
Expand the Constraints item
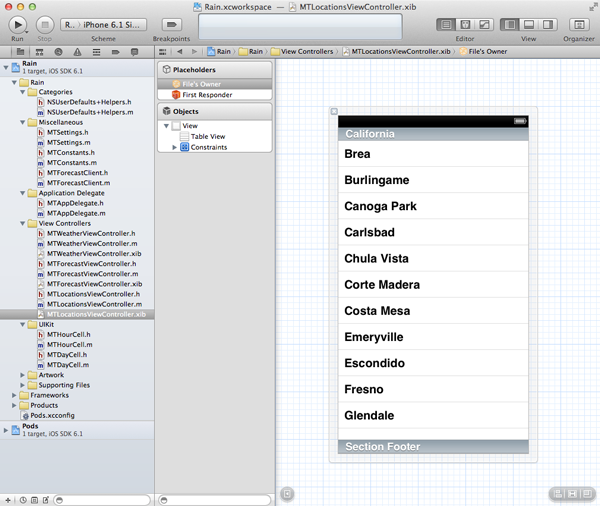click(174, 147)
